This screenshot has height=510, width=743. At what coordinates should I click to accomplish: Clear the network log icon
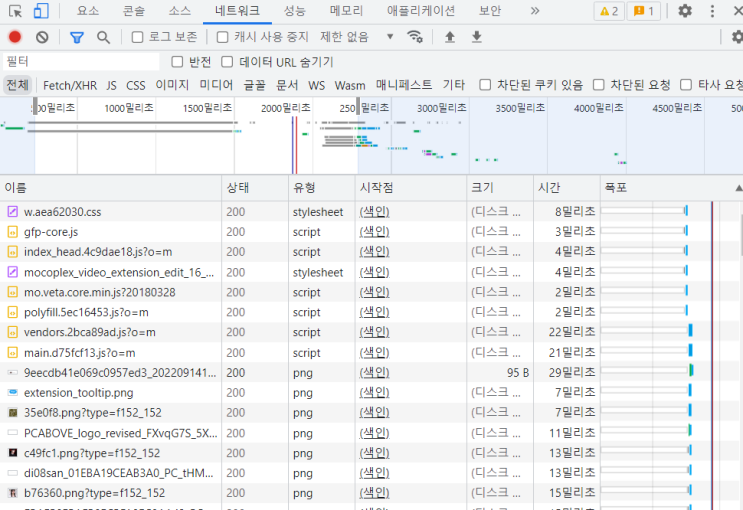tap(42, 37)
